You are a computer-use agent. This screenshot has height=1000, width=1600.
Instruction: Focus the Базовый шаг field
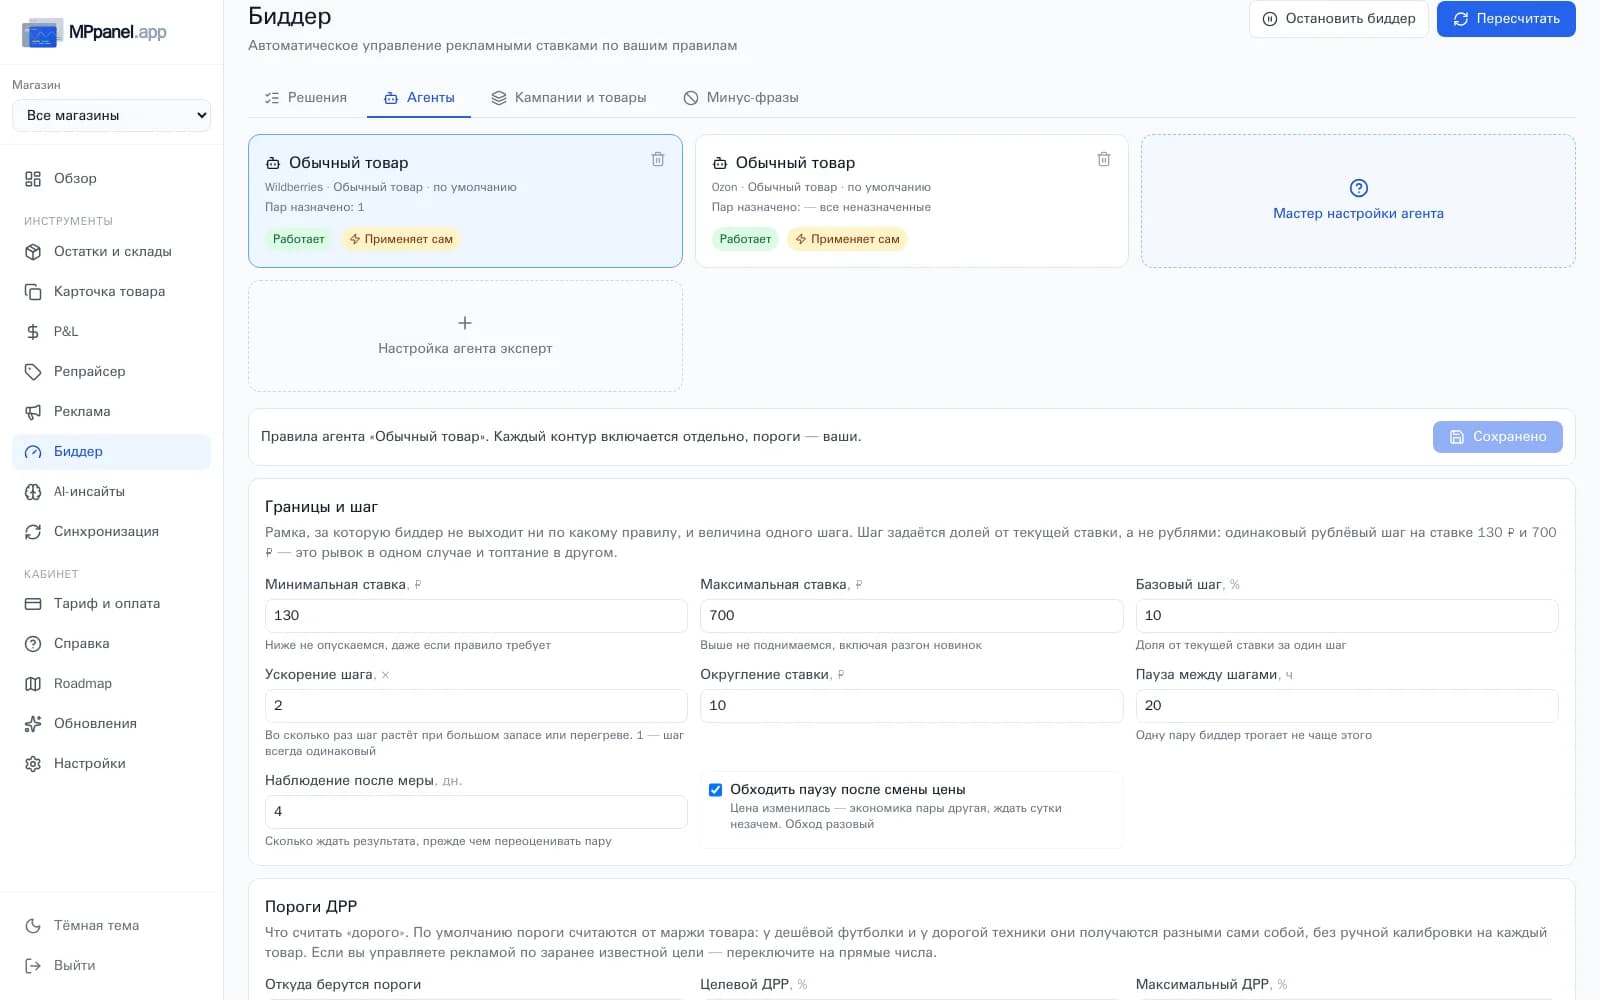[x=1347, y=616]
